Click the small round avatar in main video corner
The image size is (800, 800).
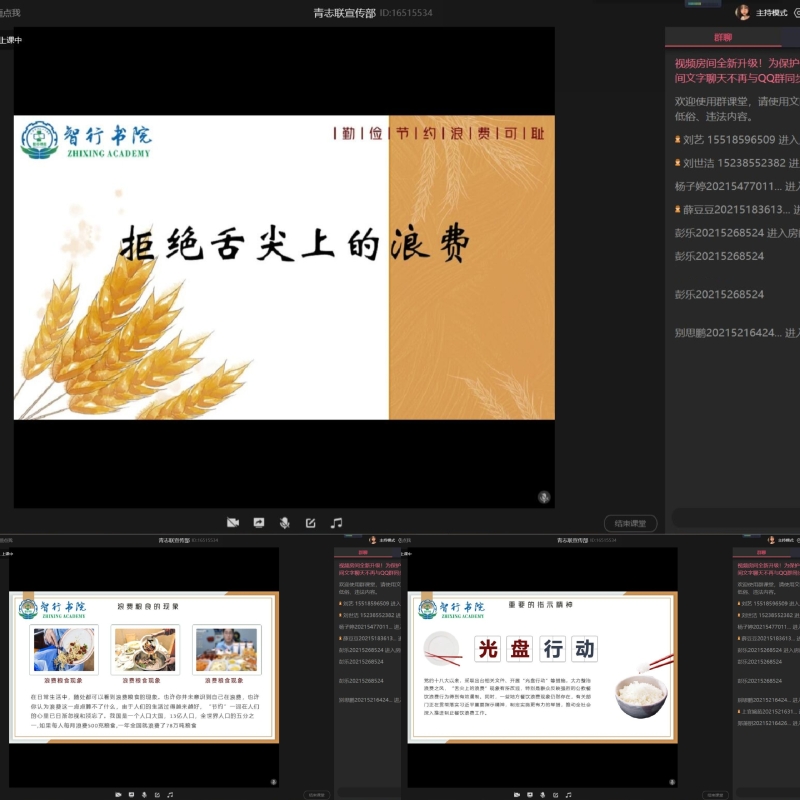click(x=544, y=496)
